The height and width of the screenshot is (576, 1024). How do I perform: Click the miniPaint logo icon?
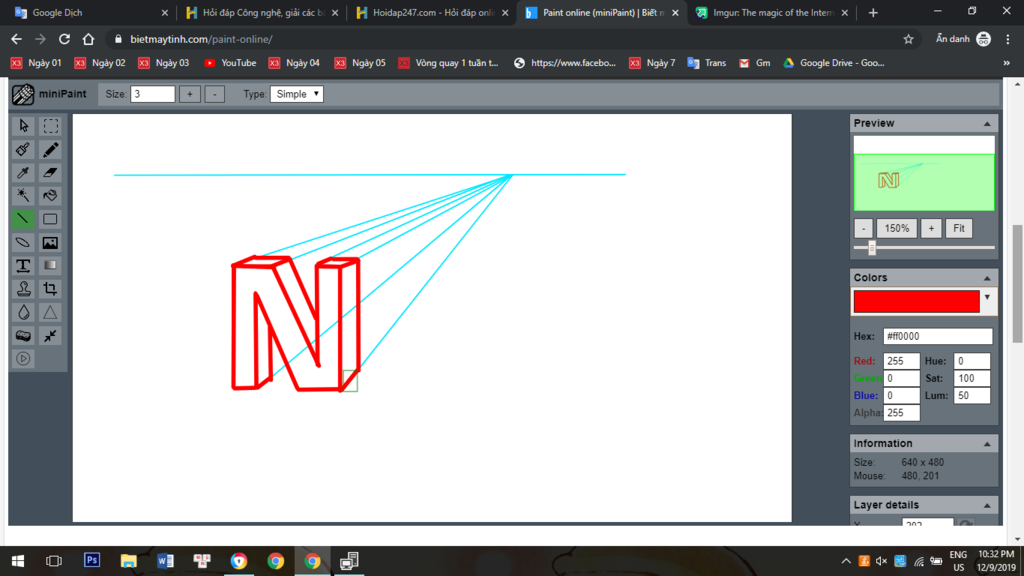pos(23,94)
